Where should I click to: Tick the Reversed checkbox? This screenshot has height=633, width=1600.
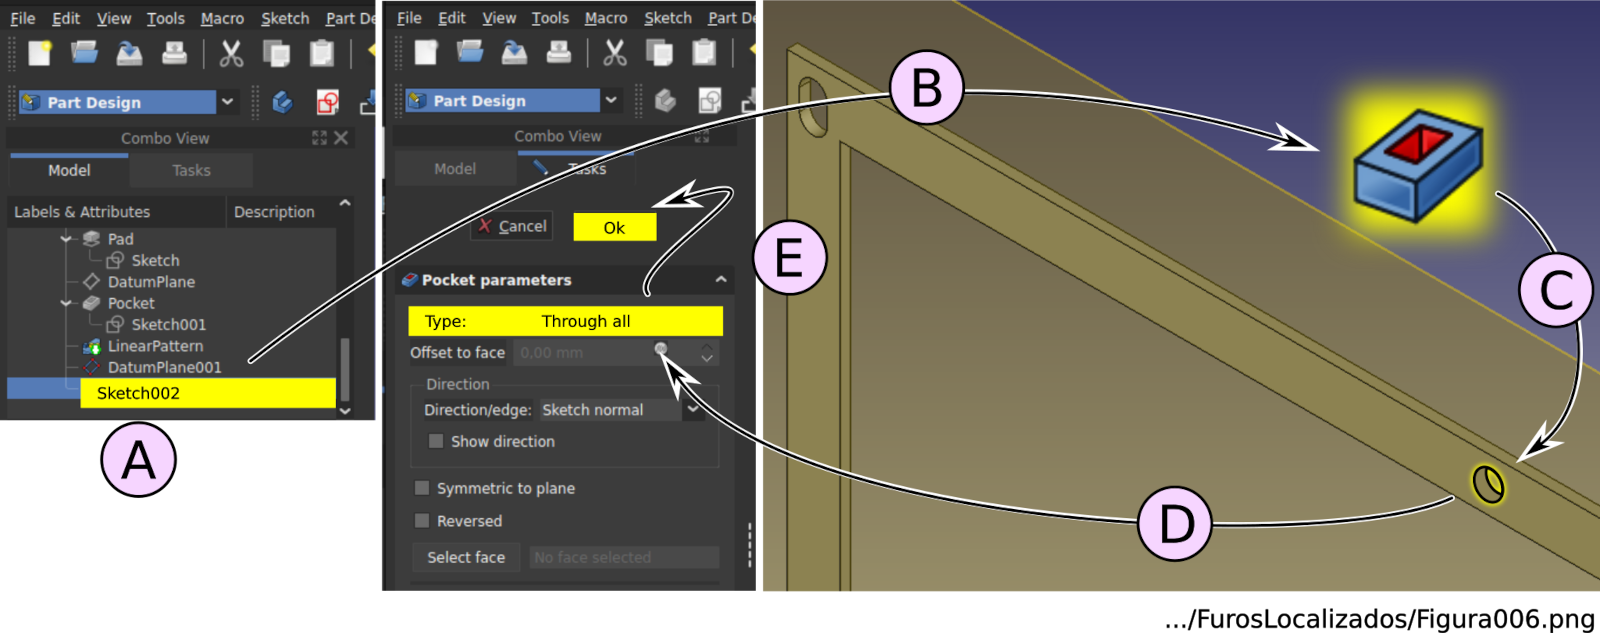[x=422, y=521]
